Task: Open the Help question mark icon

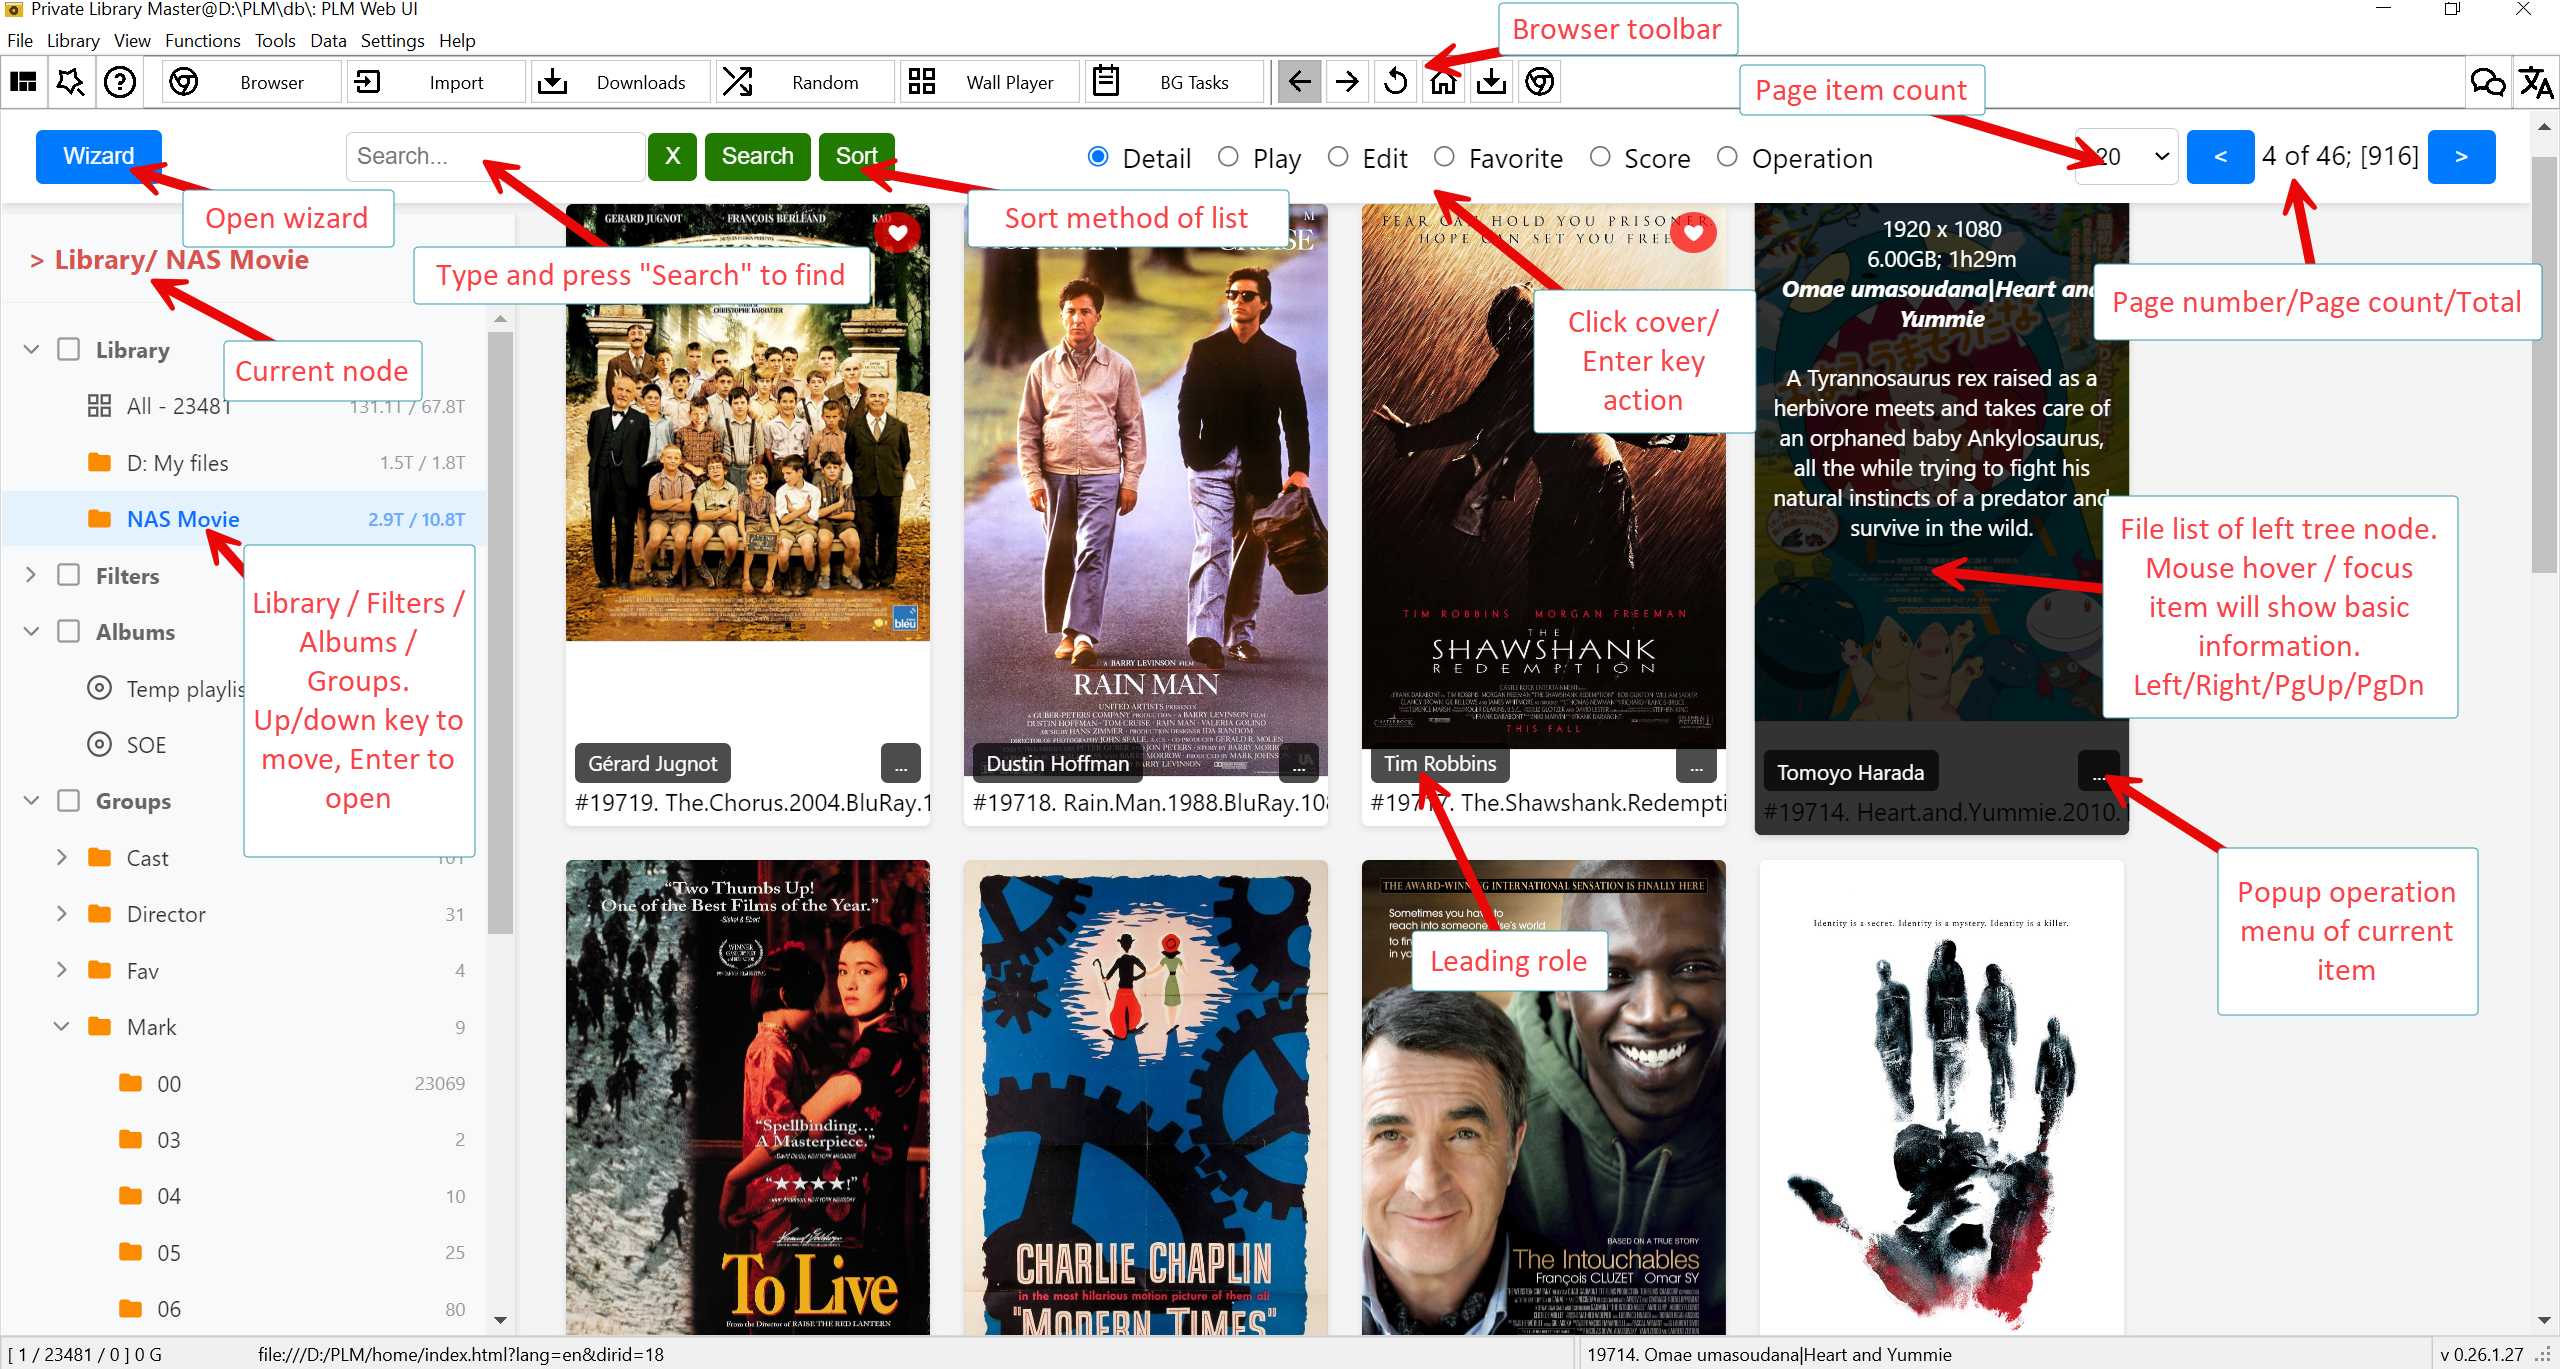Action: coord(120,81)
